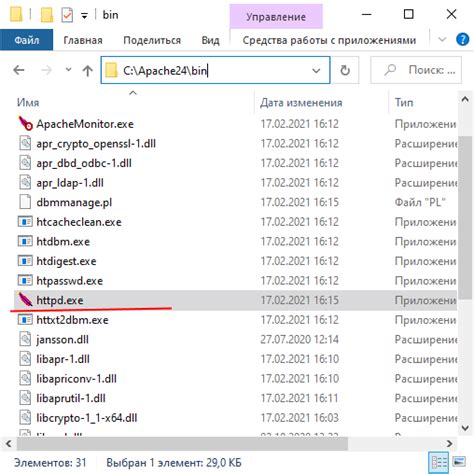Go up one folder level
Viewport: 474px width, 474px height.
(87, 70)
